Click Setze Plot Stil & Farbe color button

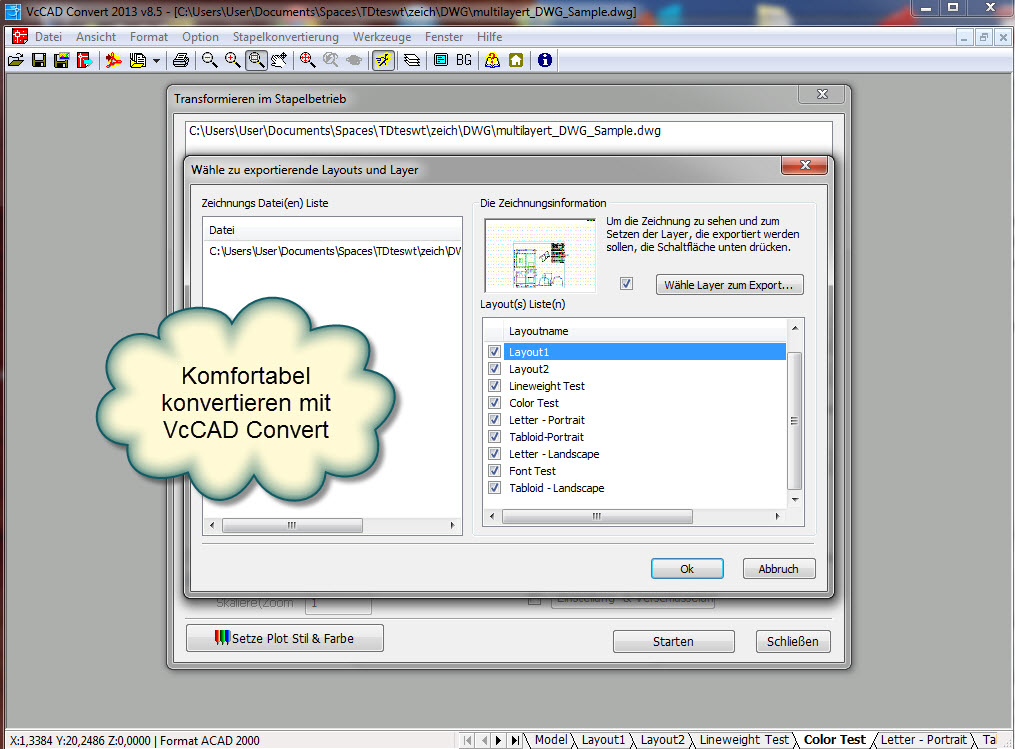click(284, 638)
